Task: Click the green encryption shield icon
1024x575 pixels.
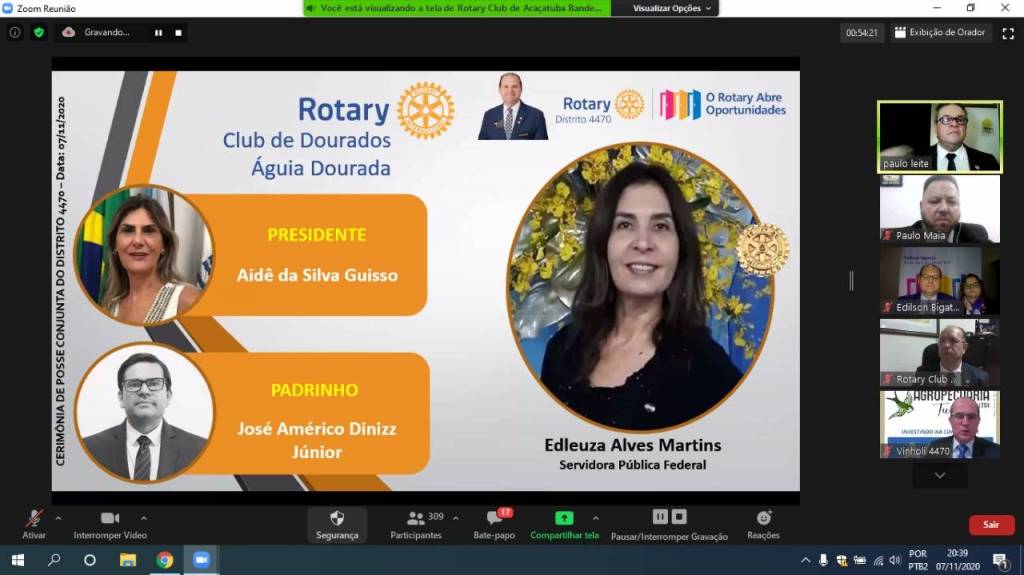Action: pos(39,32)
